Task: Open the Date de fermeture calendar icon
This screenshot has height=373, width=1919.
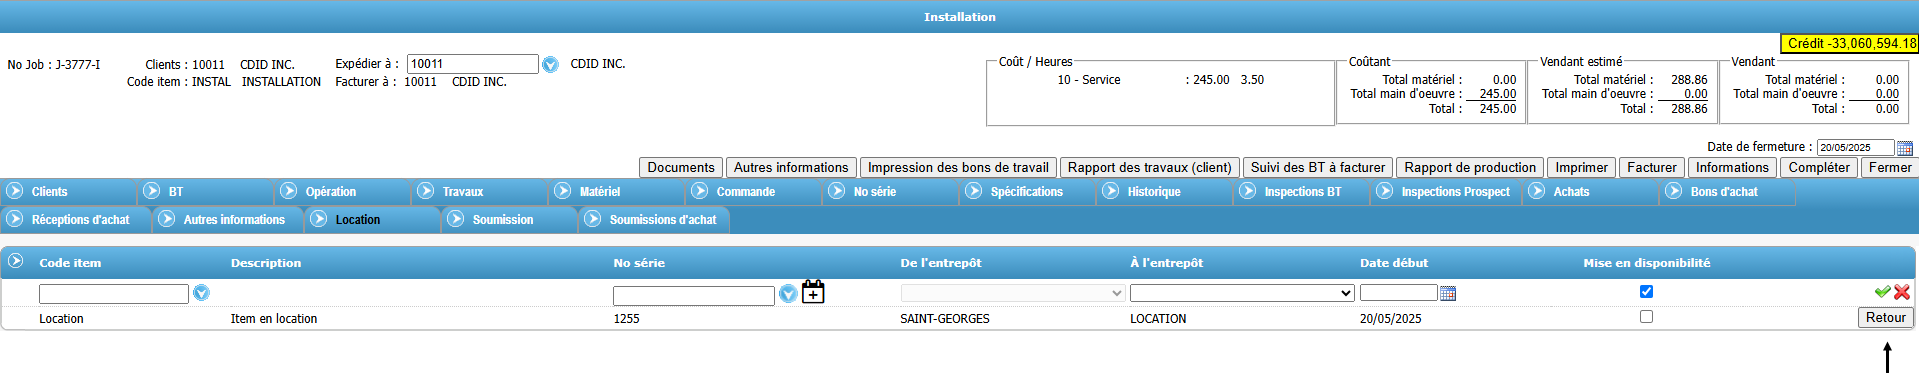Action: (1905, 148)
